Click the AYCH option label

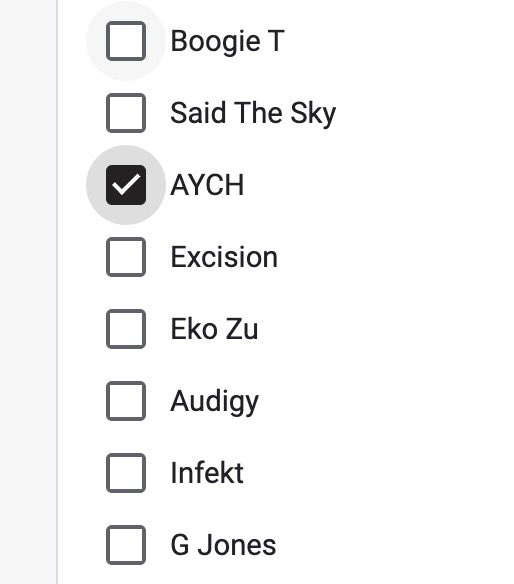coord(207,185)
